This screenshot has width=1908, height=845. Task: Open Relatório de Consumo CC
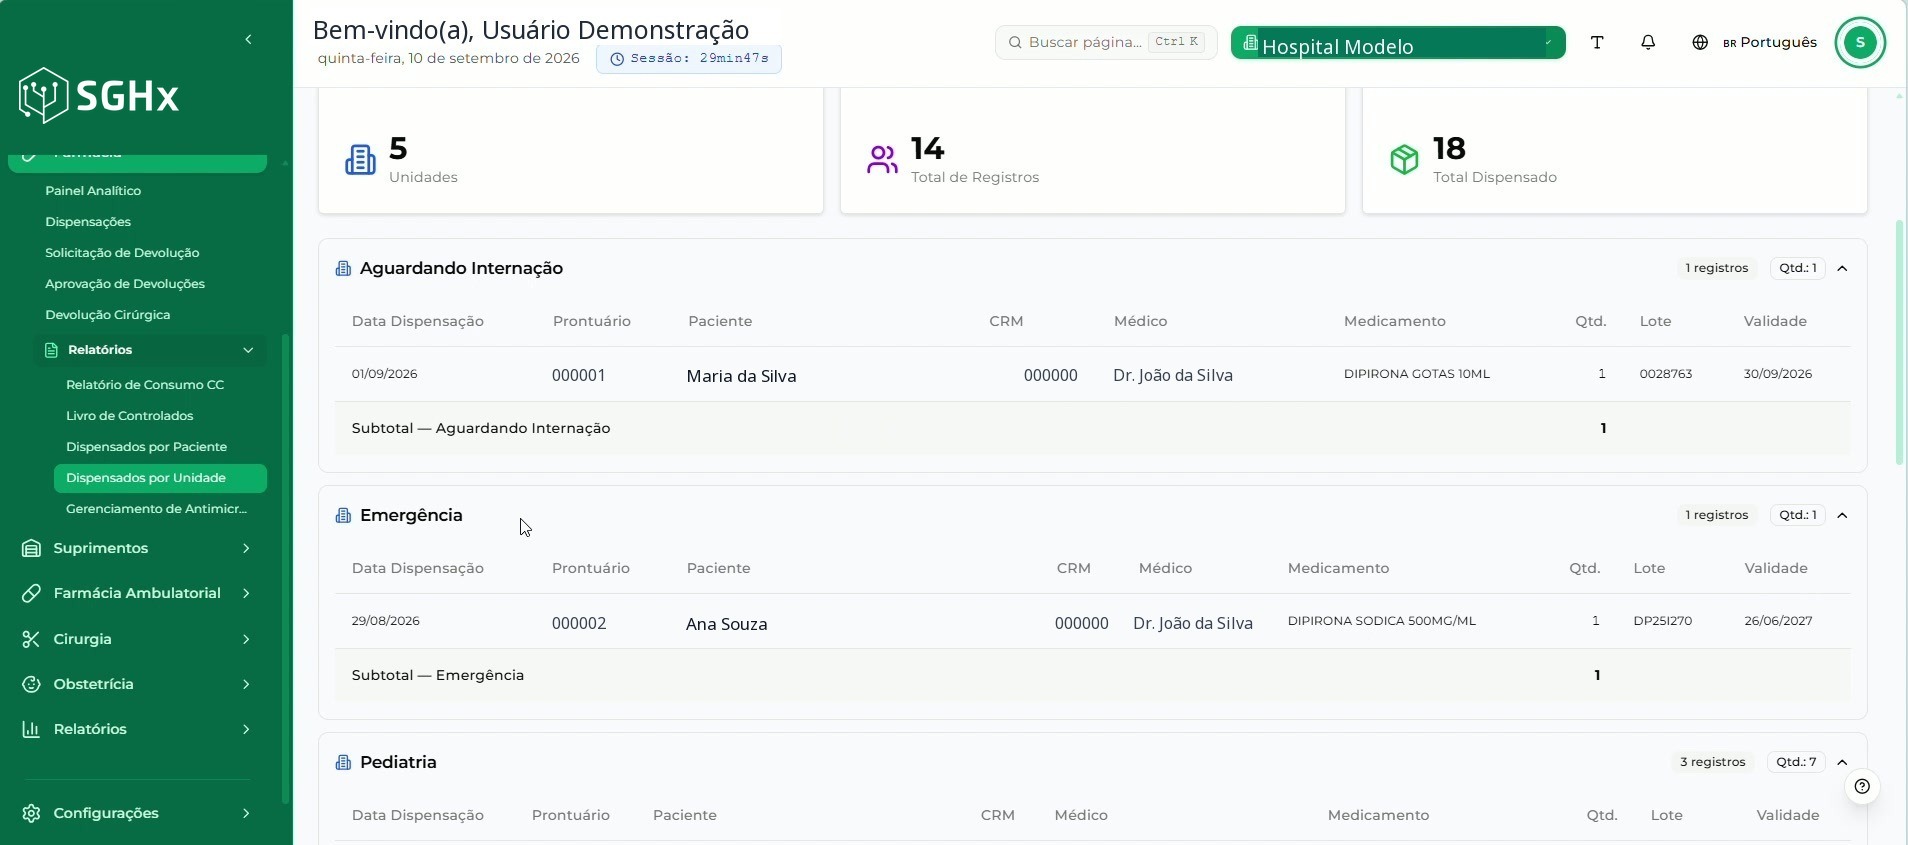click(x=145, y=385)
